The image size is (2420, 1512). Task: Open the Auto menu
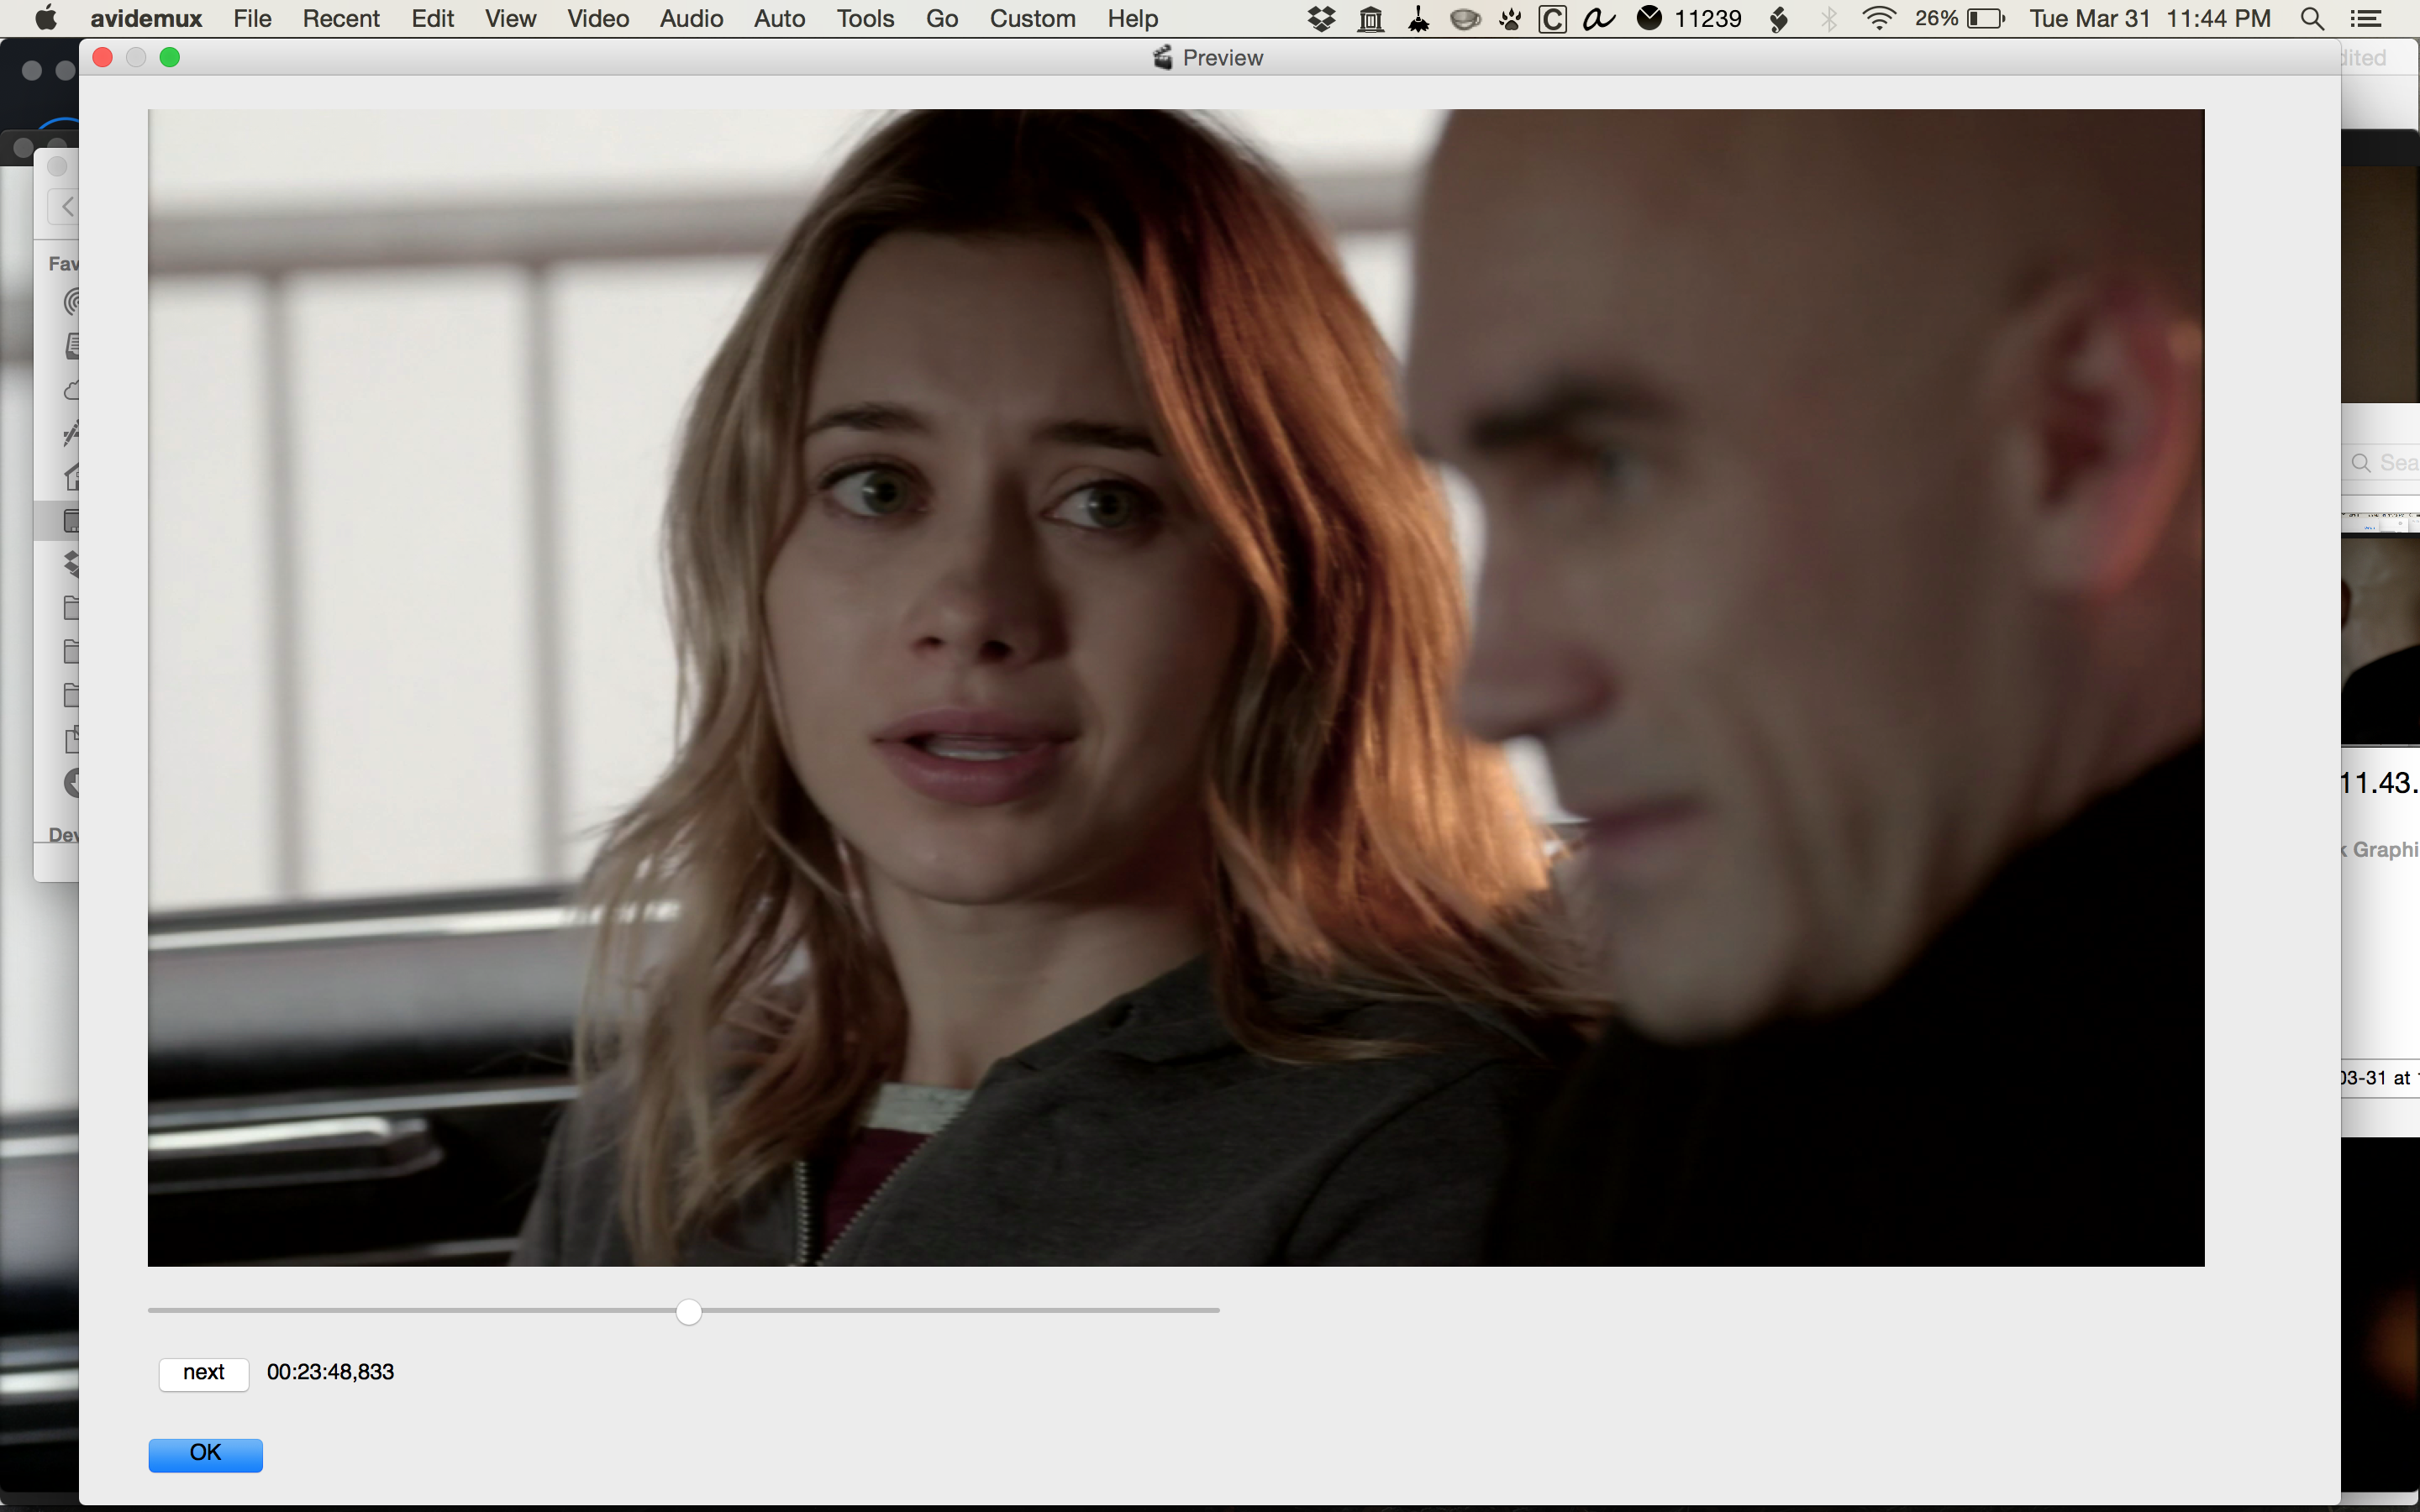(779, 18)
